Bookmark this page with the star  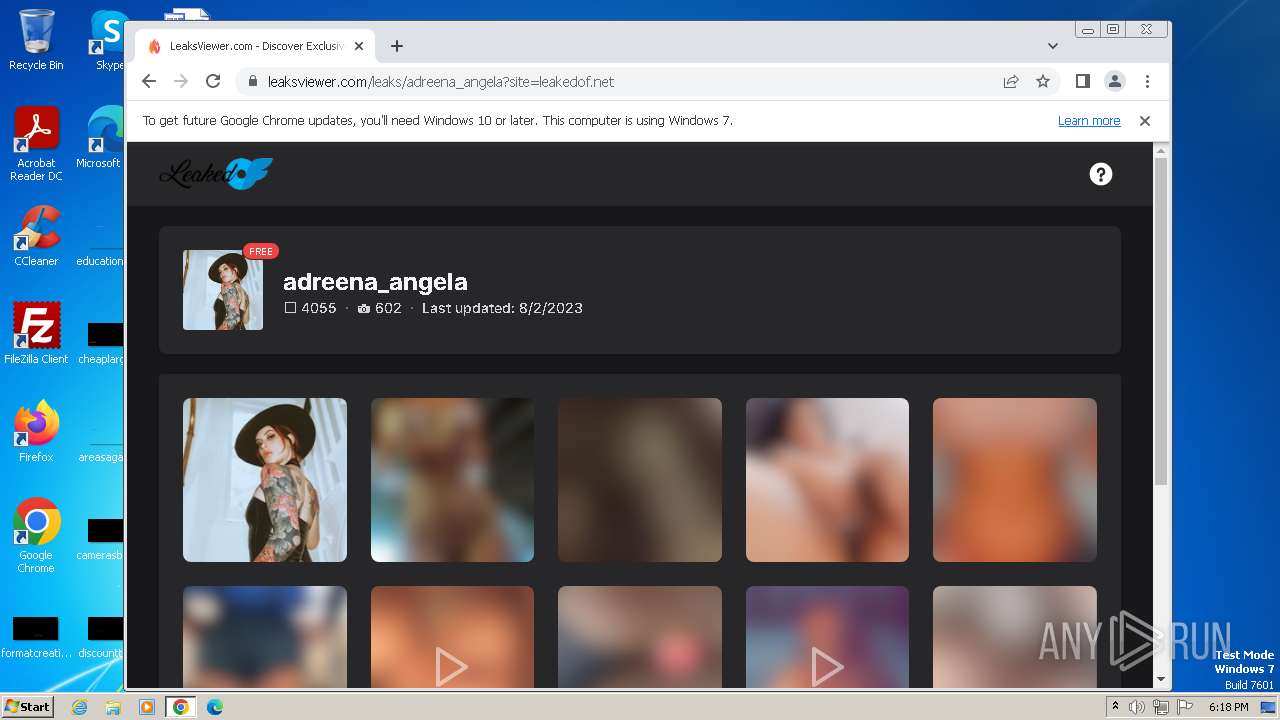point(1043,81)
